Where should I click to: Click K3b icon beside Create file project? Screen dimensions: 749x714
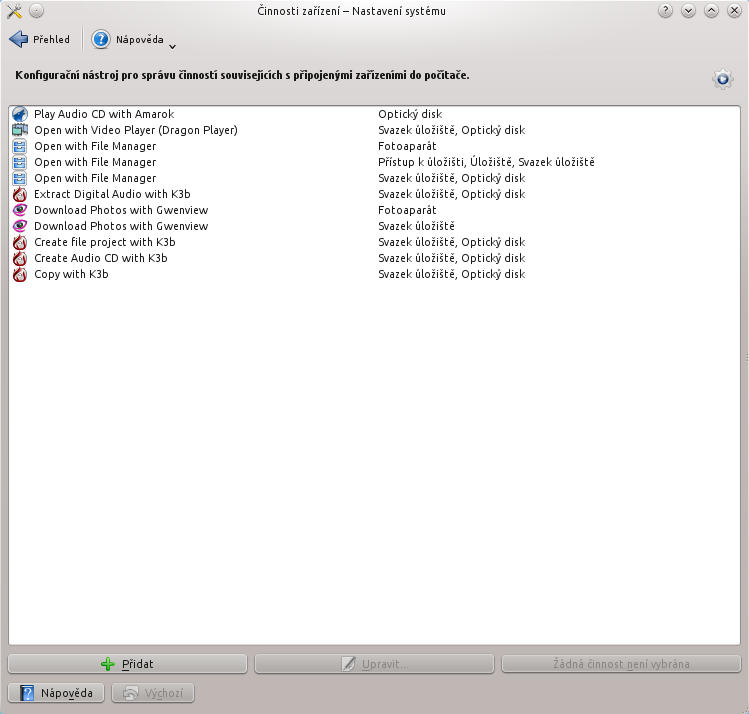20,242
